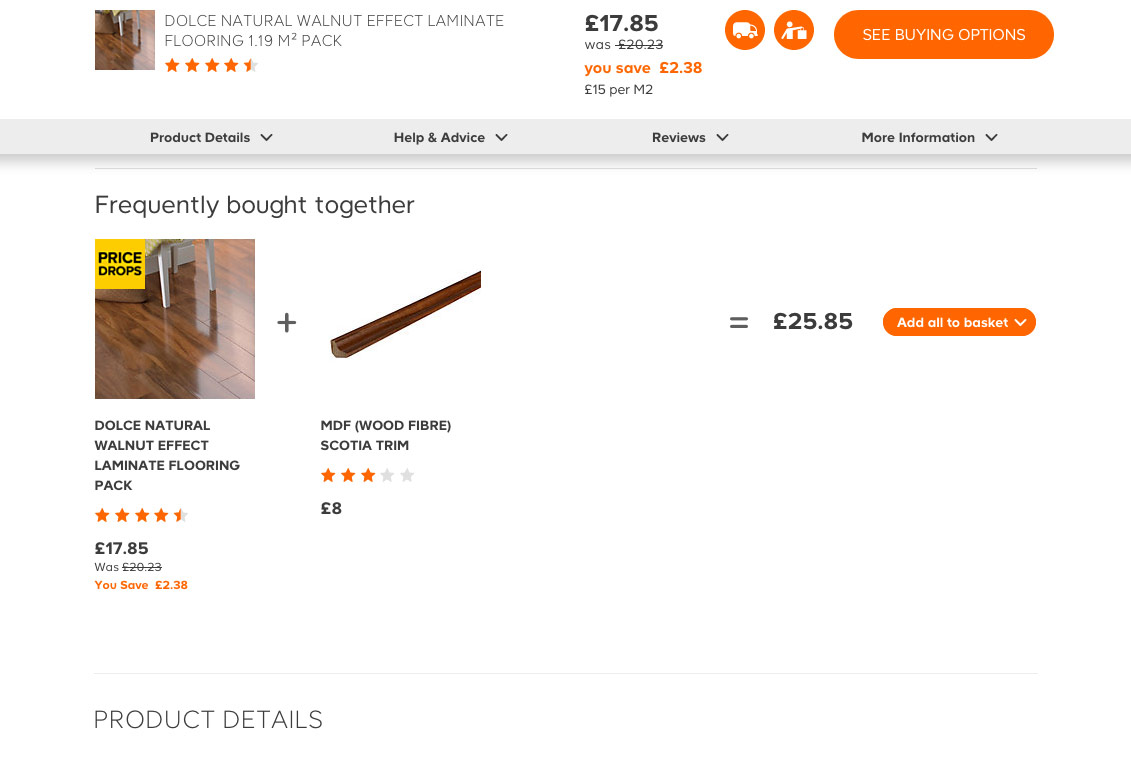The height and width of the screenshot is (768, 1131).
Task: Click See Buying Options button
Action: (x=943, y=35)
